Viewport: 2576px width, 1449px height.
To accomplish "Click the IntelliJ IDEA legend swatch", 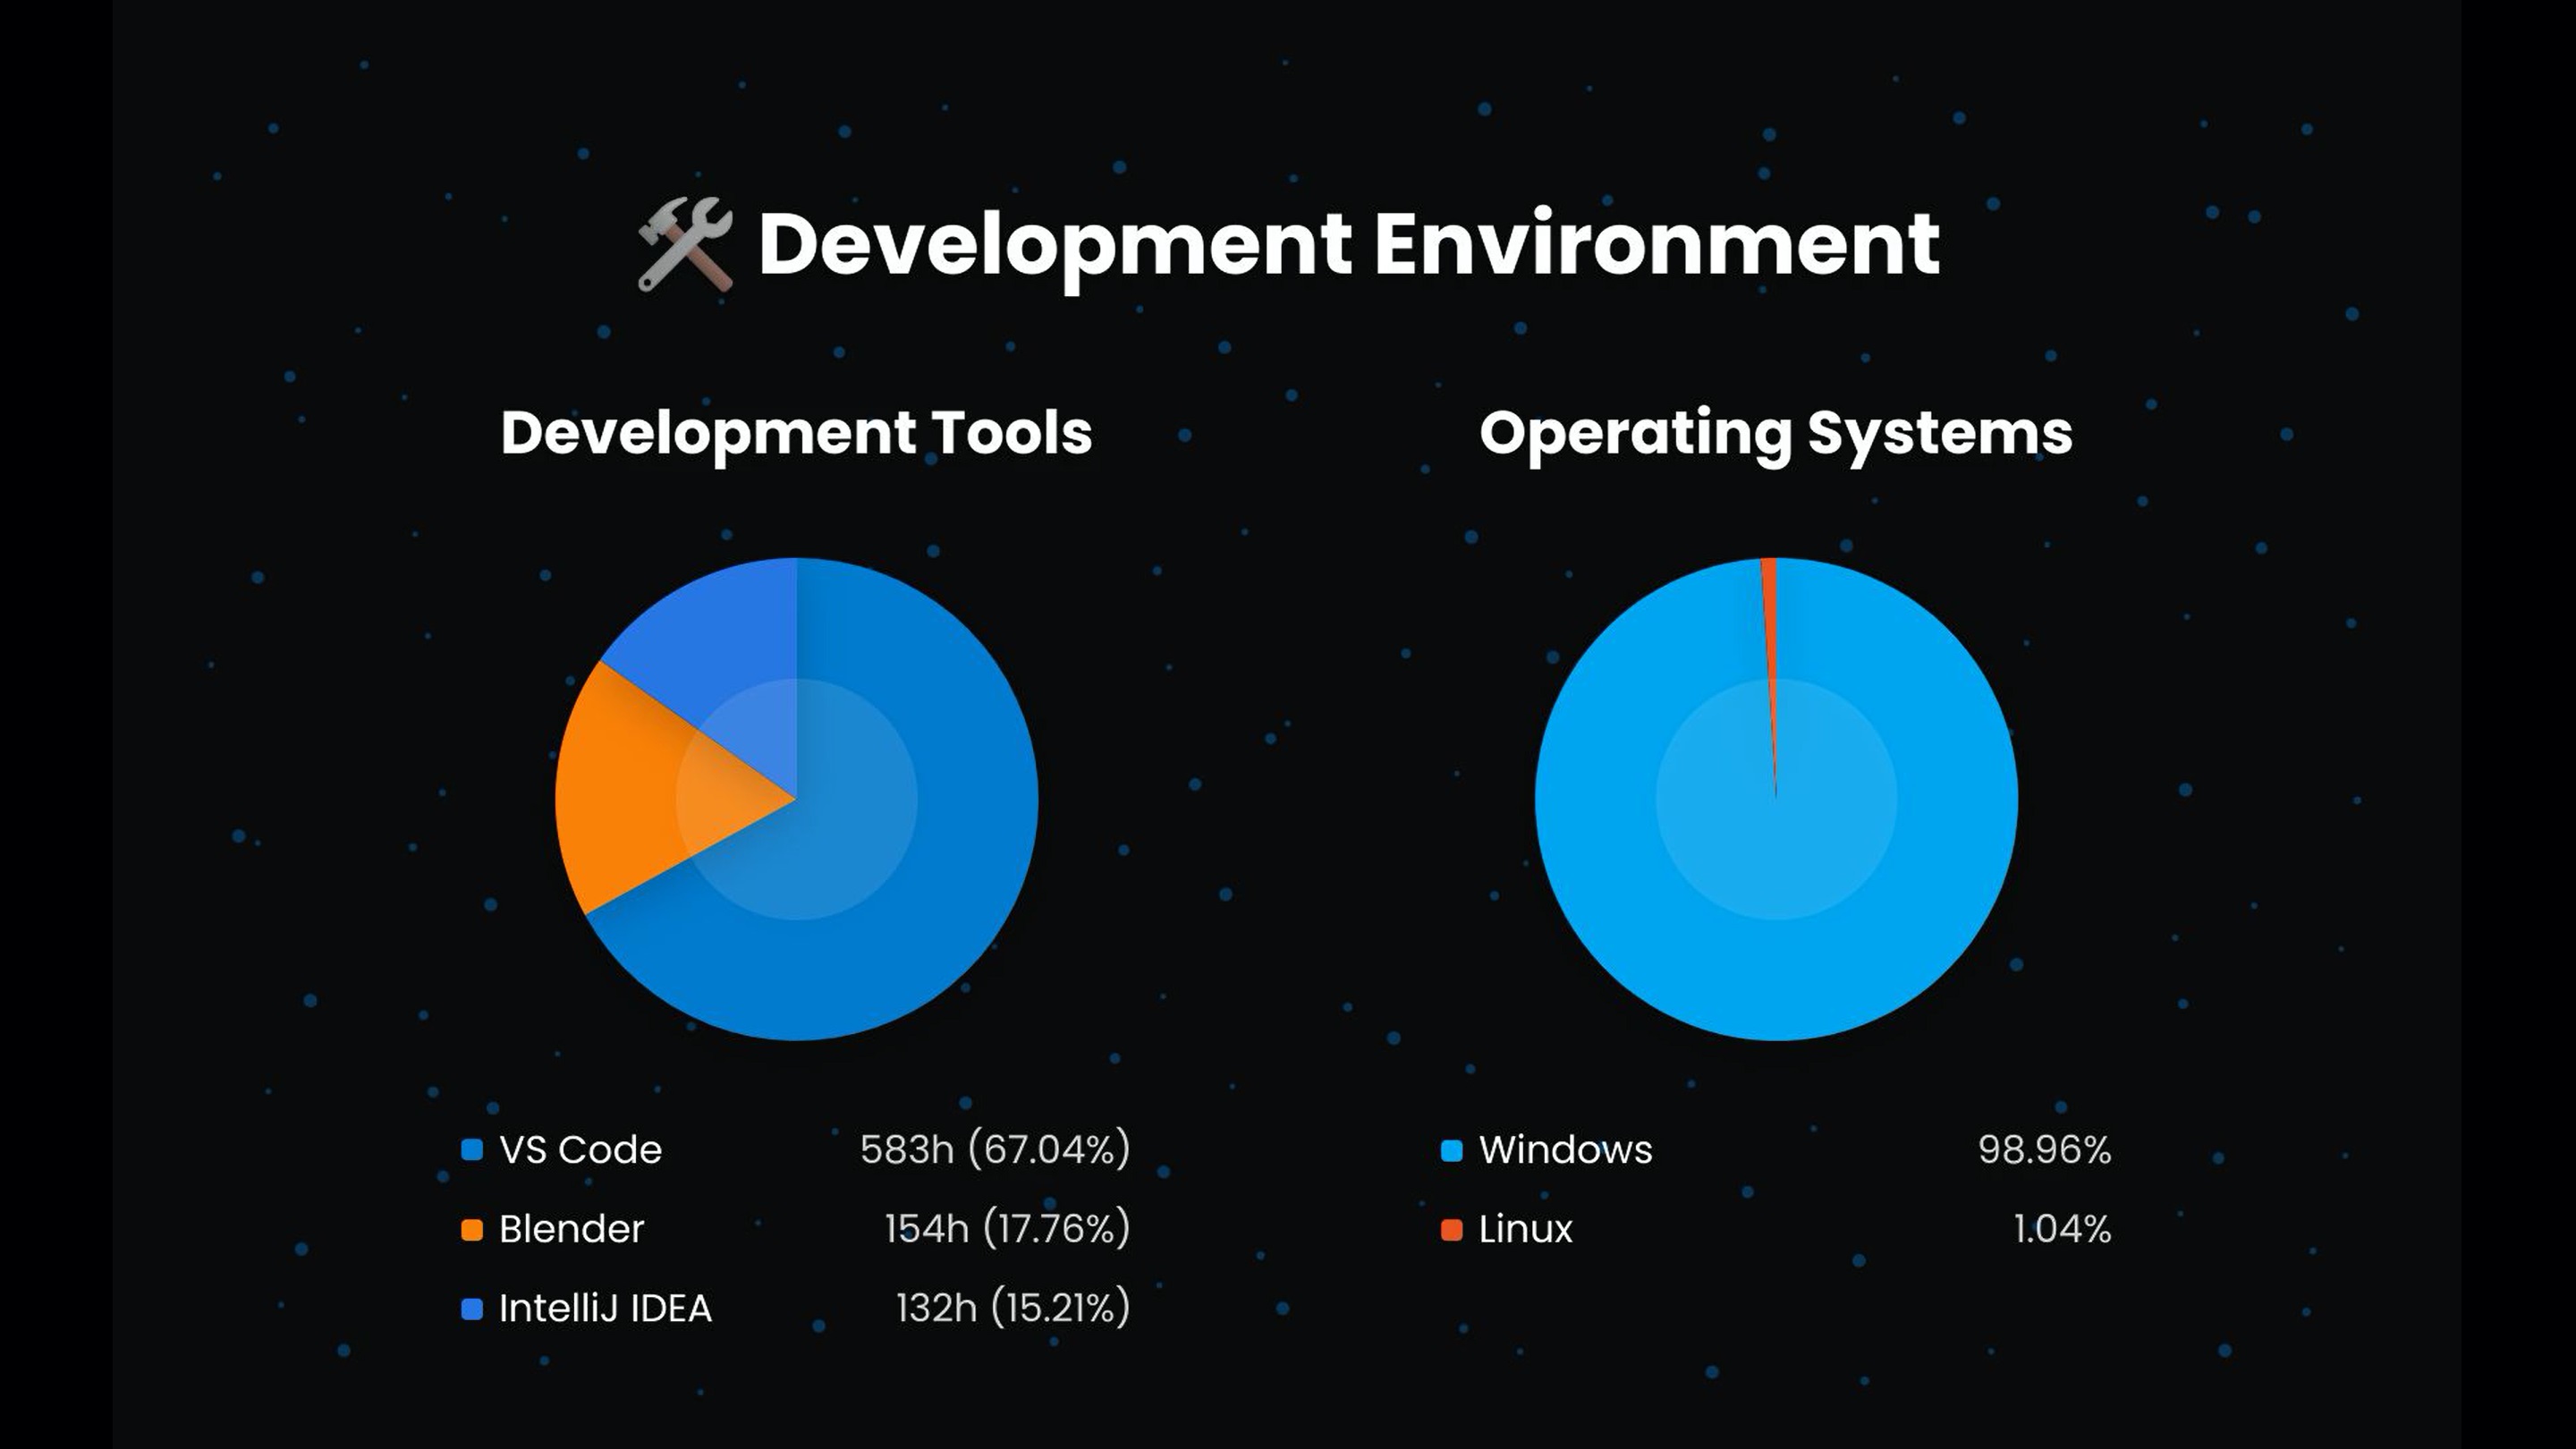I will pyautogui.click(x=472, y=1309).
